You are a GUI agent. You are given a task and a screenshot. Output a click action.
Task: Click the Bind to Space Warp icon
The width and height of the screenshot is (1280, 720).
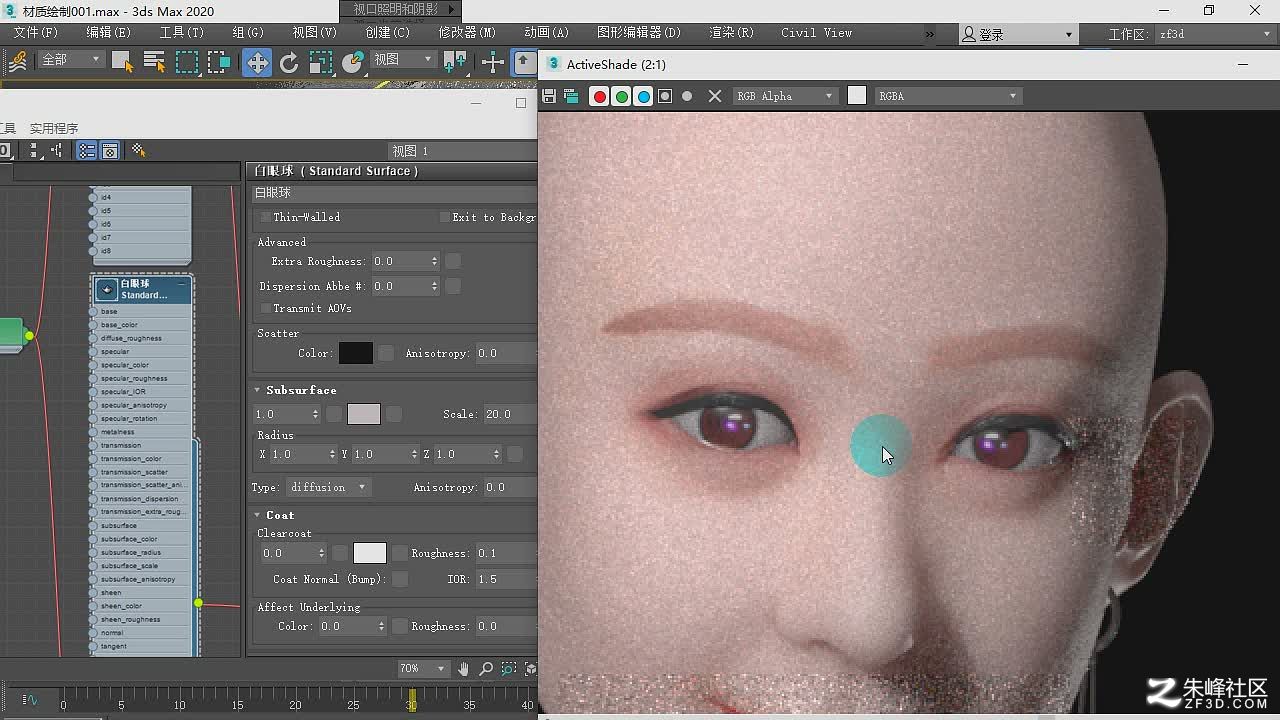(17, 62)
